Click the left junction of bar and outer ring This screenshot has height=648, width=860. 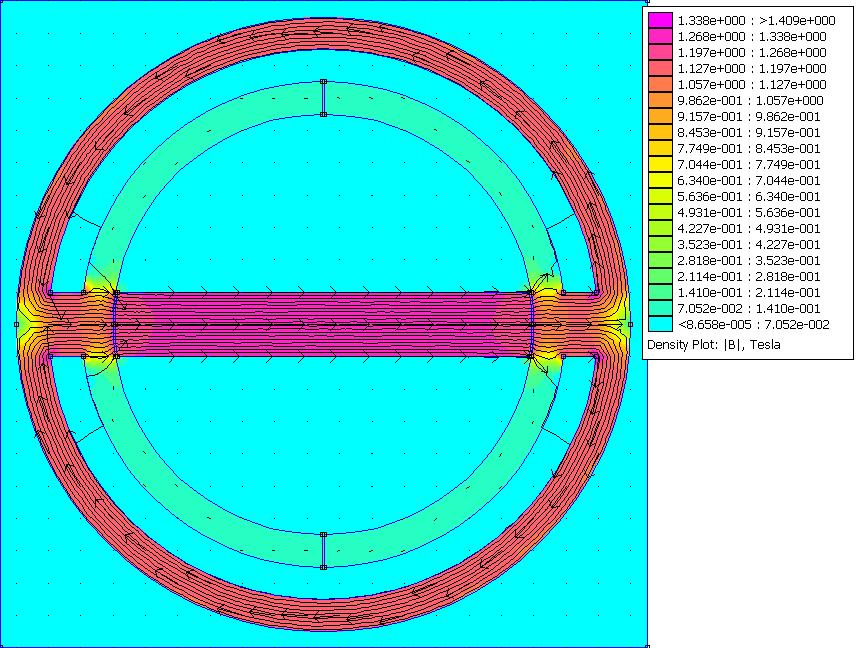pos(35,324)
